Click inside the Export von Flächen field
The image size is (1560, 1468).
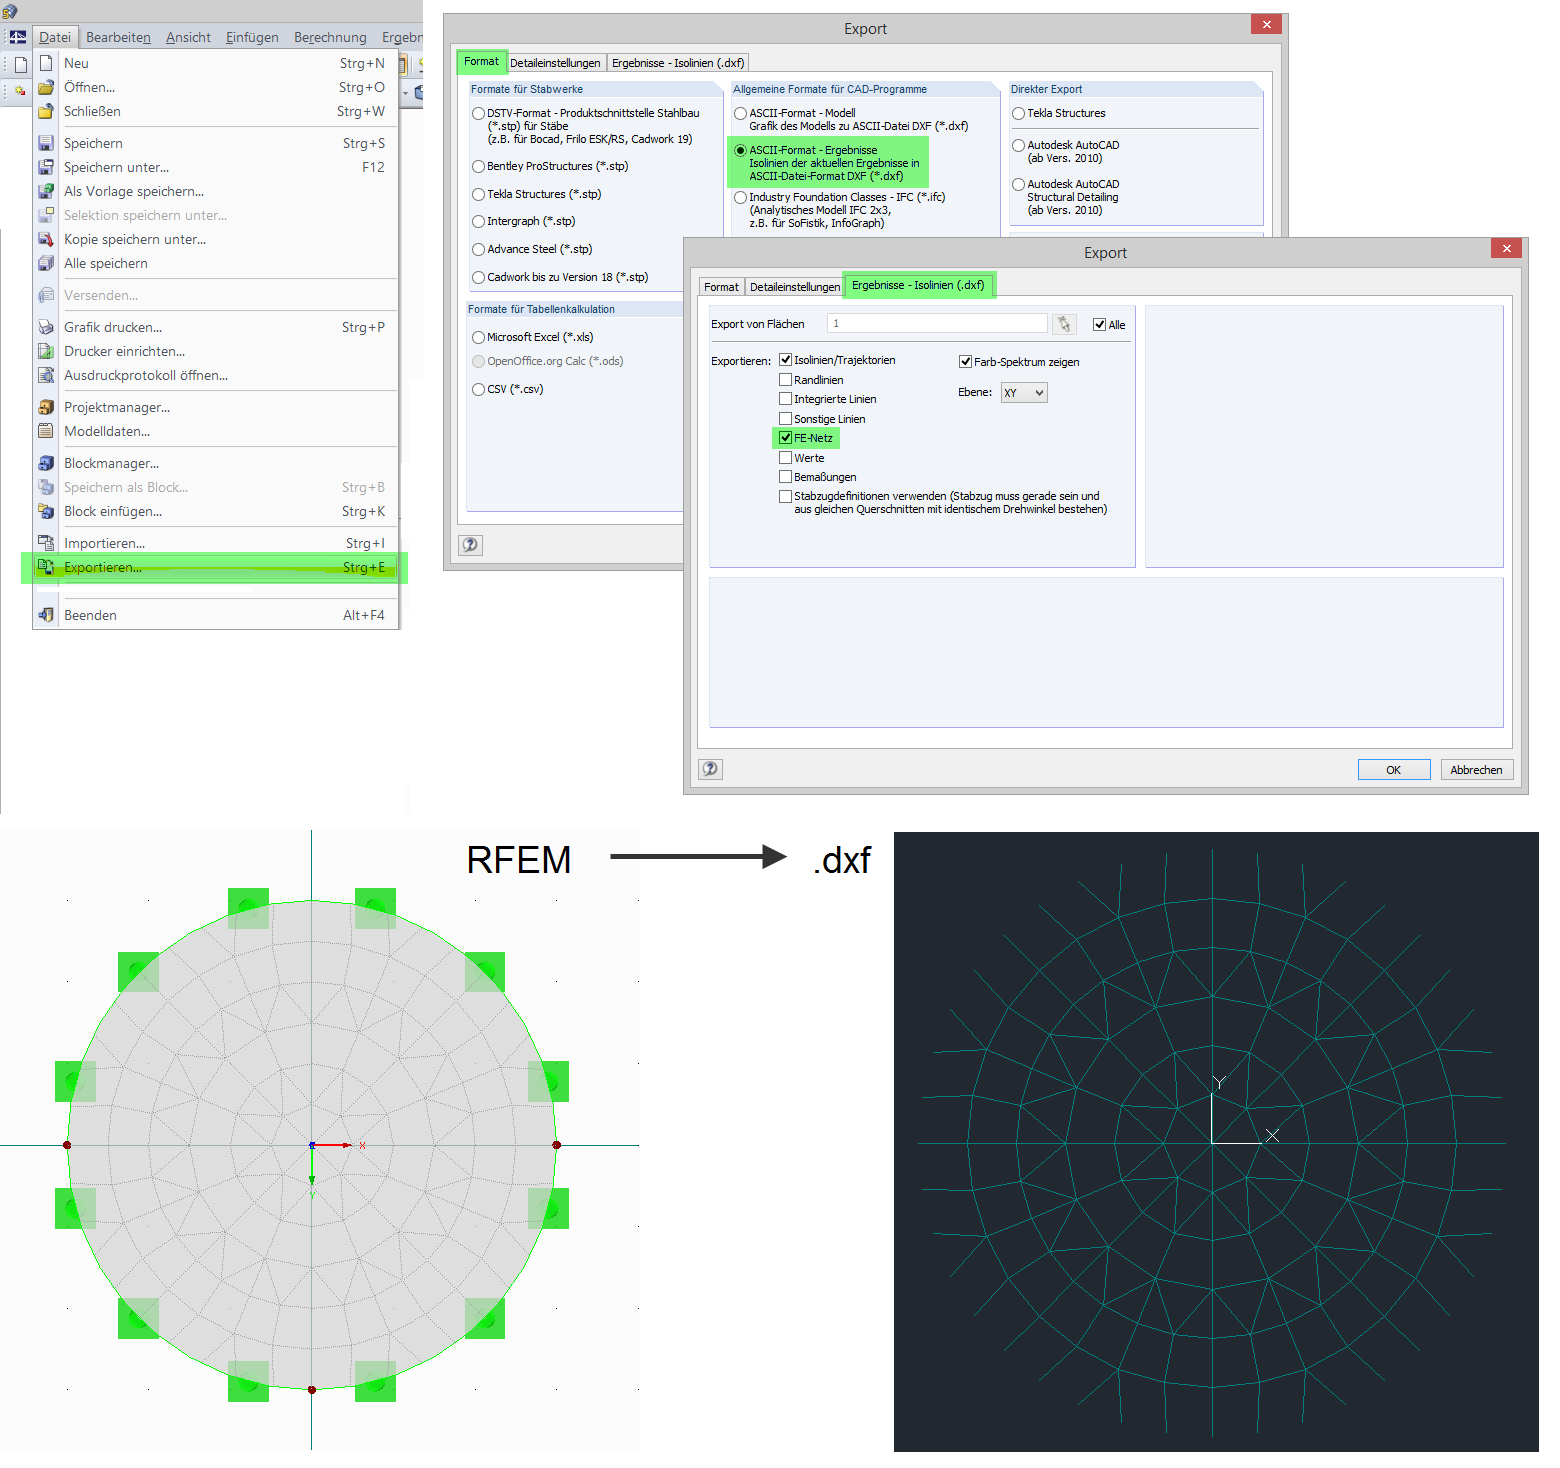[x=936, y=323]
